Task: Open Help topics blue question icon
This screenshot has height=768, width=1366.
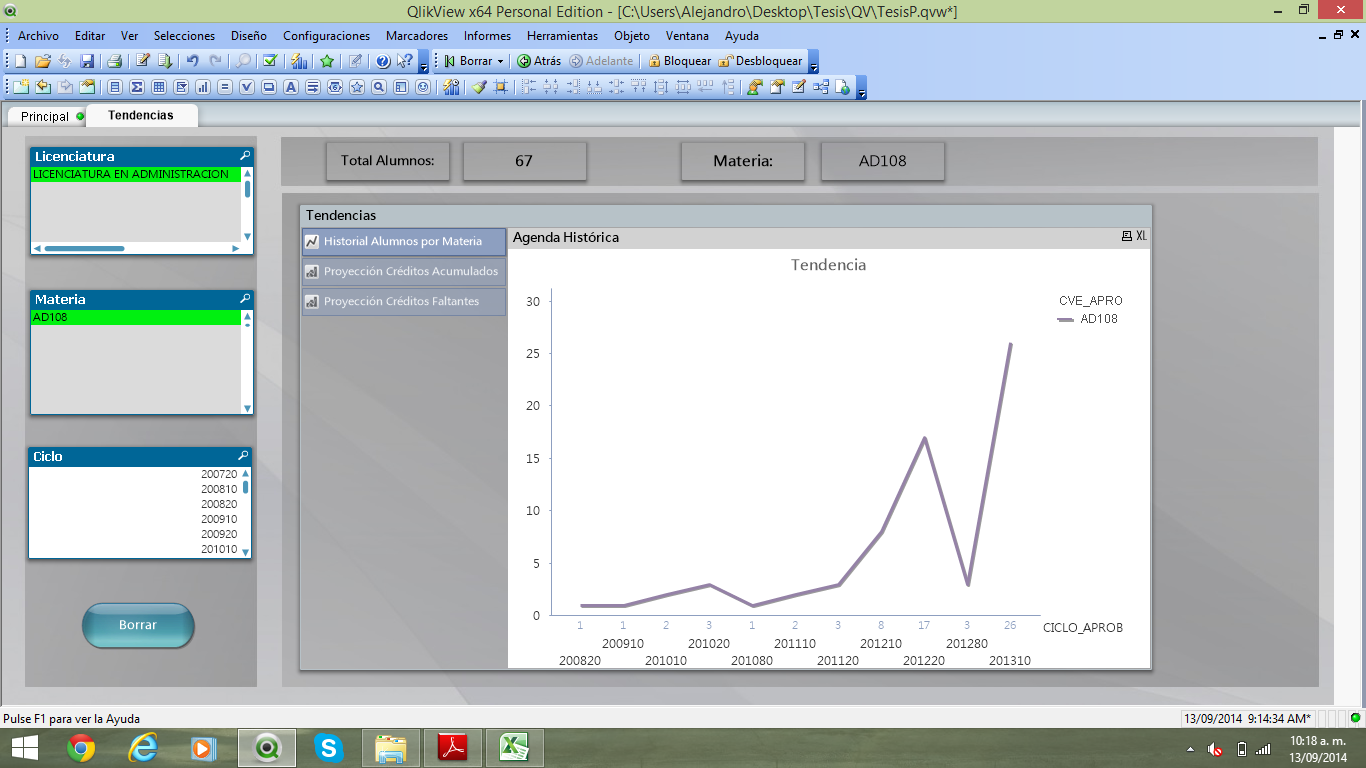Action: tap(383, 61)
